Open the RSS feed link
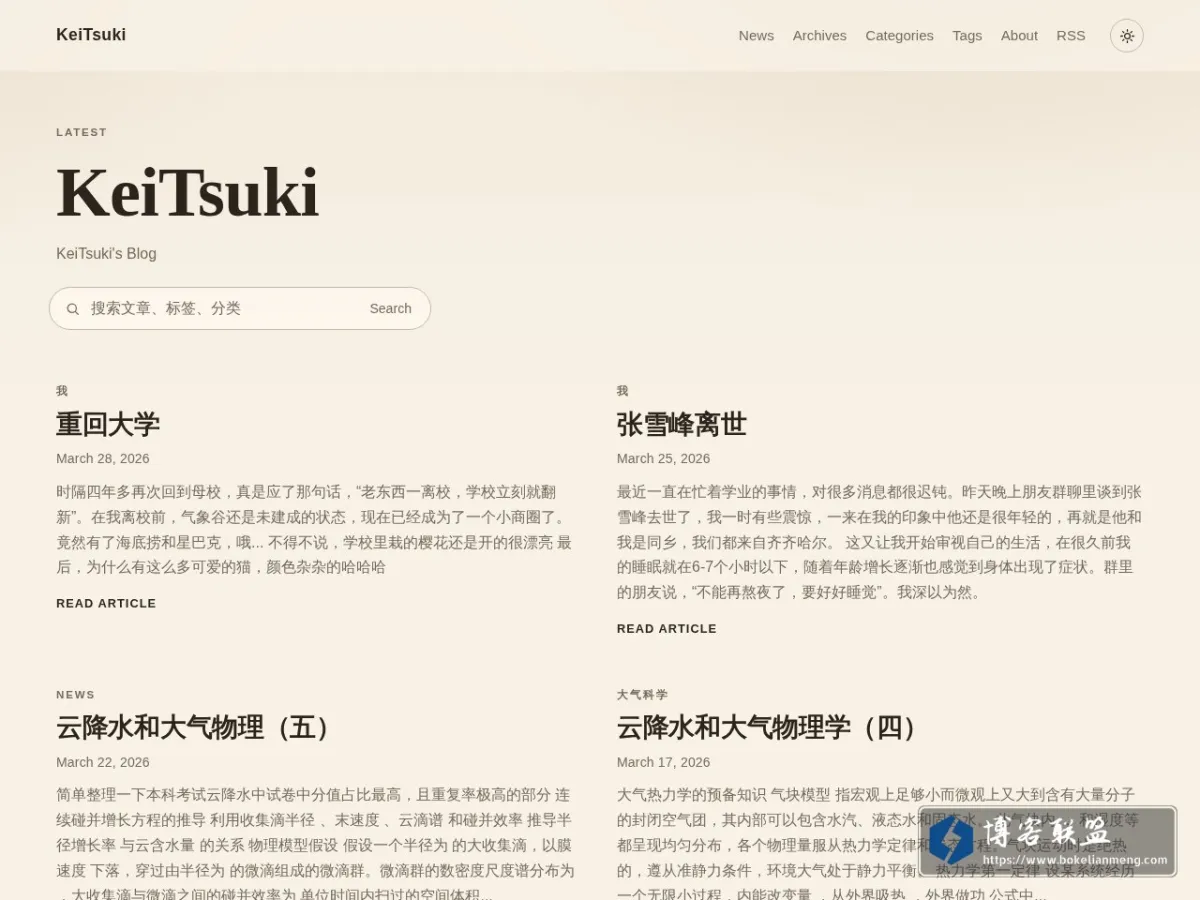Viewport: 1200px width, 900px height. click(x=1071, y=36)
